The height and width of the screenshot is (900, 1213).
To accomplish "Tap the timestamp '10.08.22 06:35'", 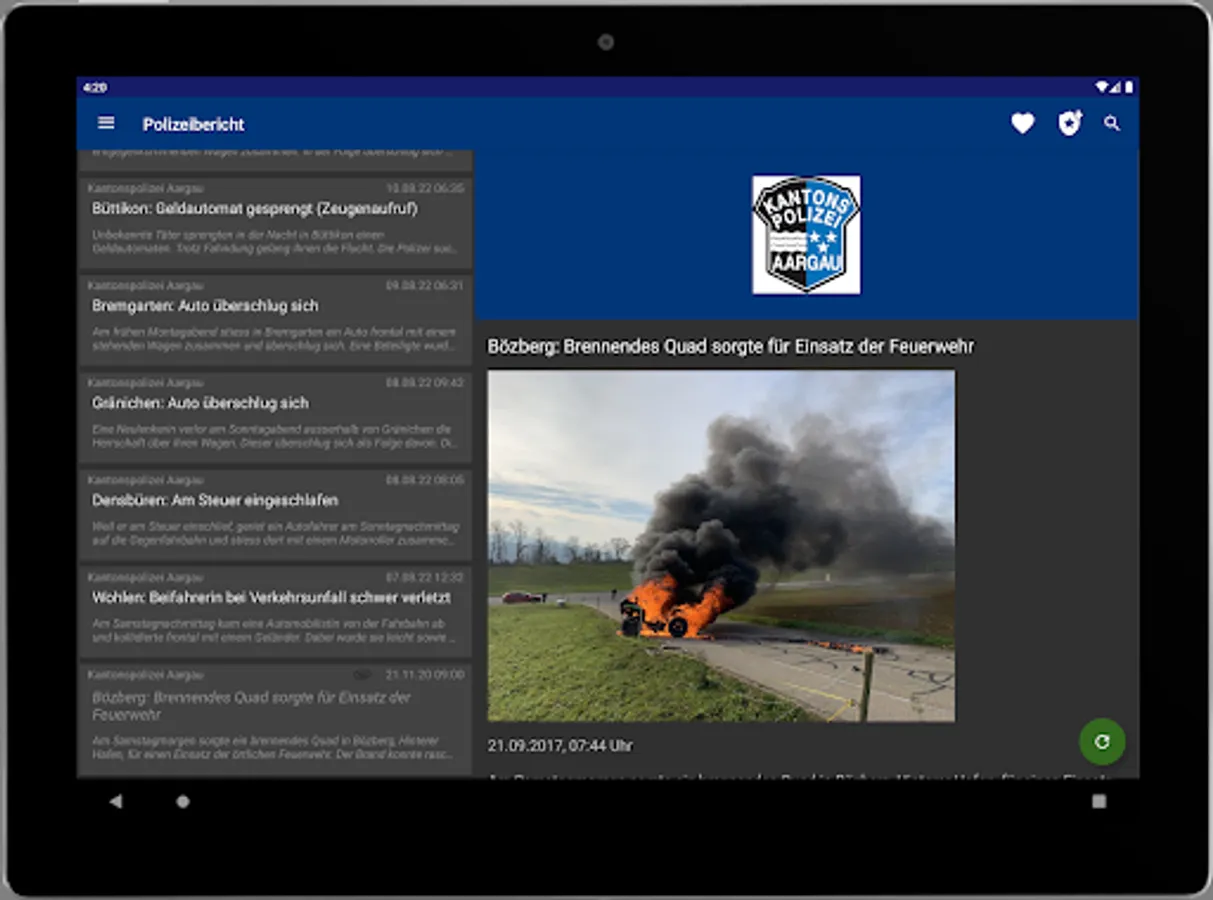I will [x=425, y=188].
